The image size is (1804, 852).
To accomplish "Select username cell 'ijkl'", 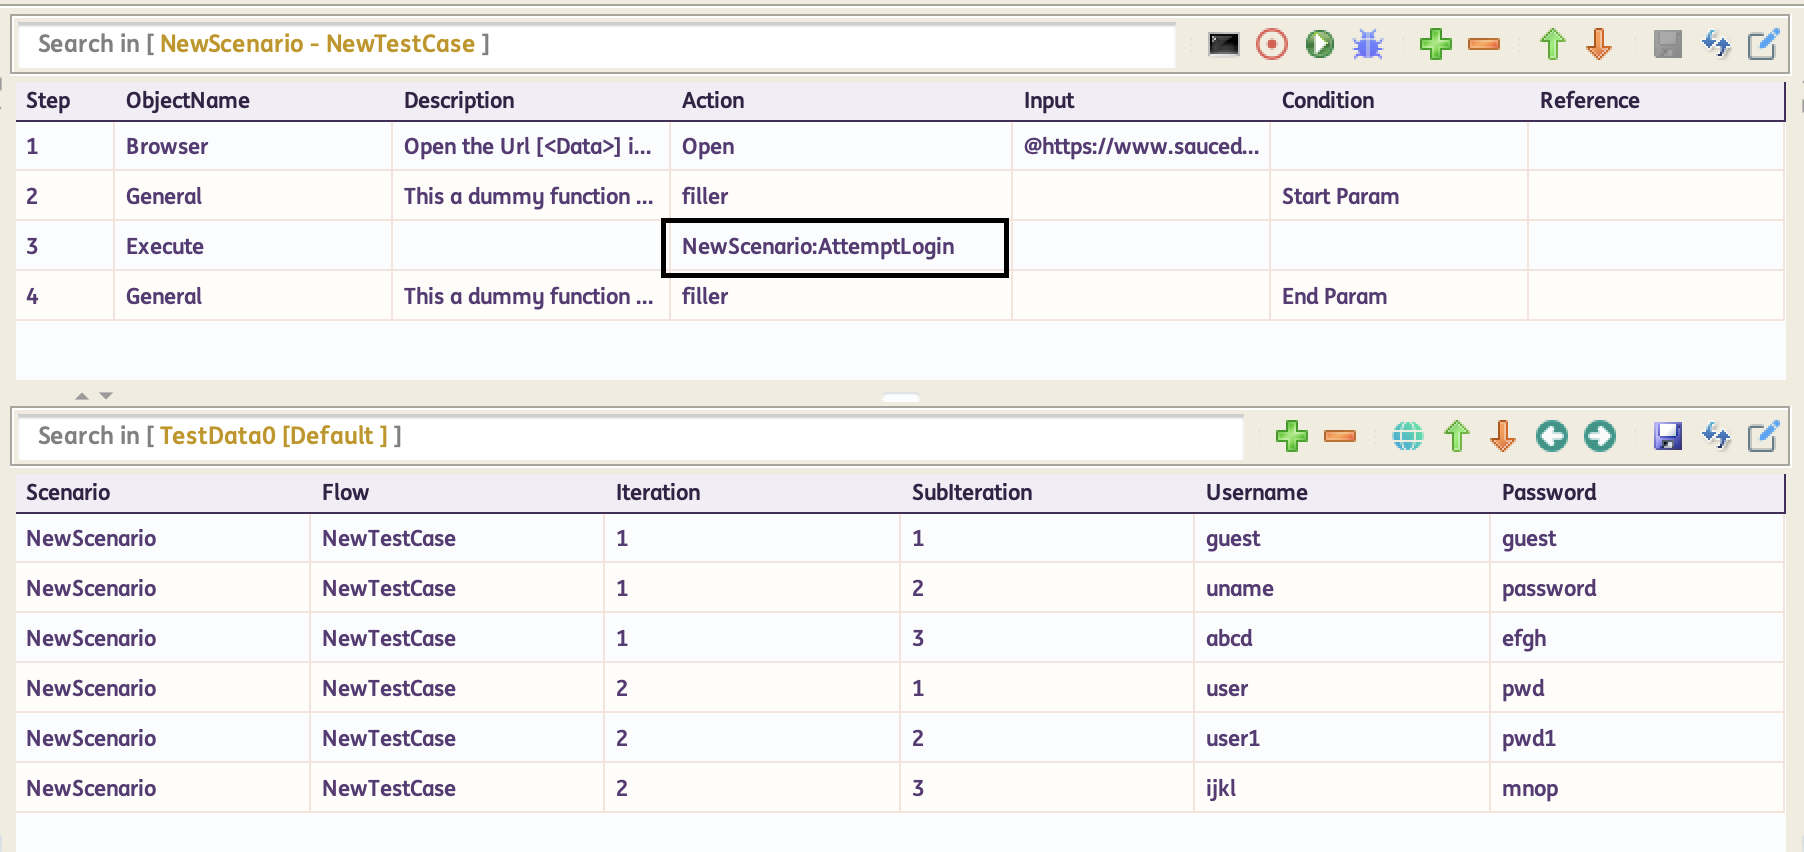I will (x=1342, y=788).
